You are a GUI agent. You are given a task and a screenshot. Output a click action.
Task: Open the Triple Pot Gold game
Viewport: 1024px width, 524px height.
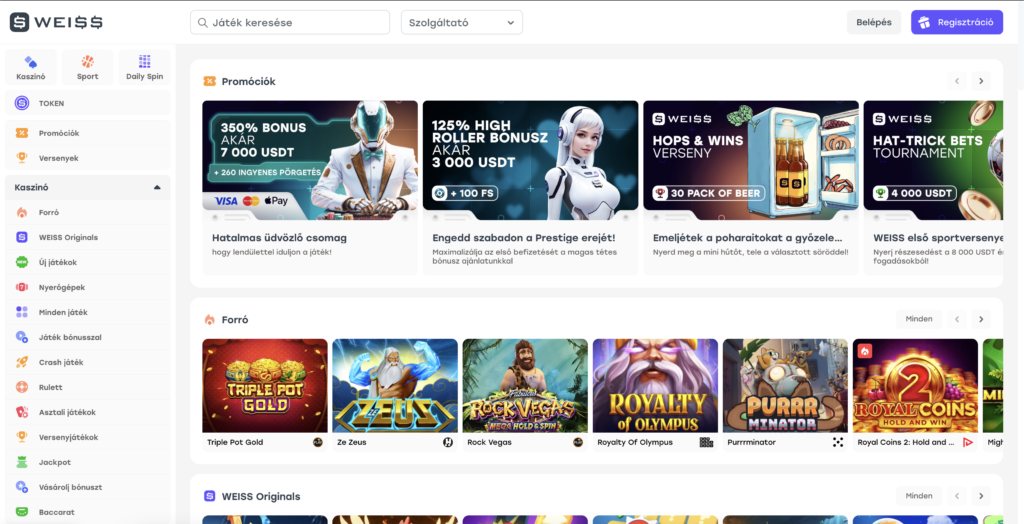[x=265, y=385]
